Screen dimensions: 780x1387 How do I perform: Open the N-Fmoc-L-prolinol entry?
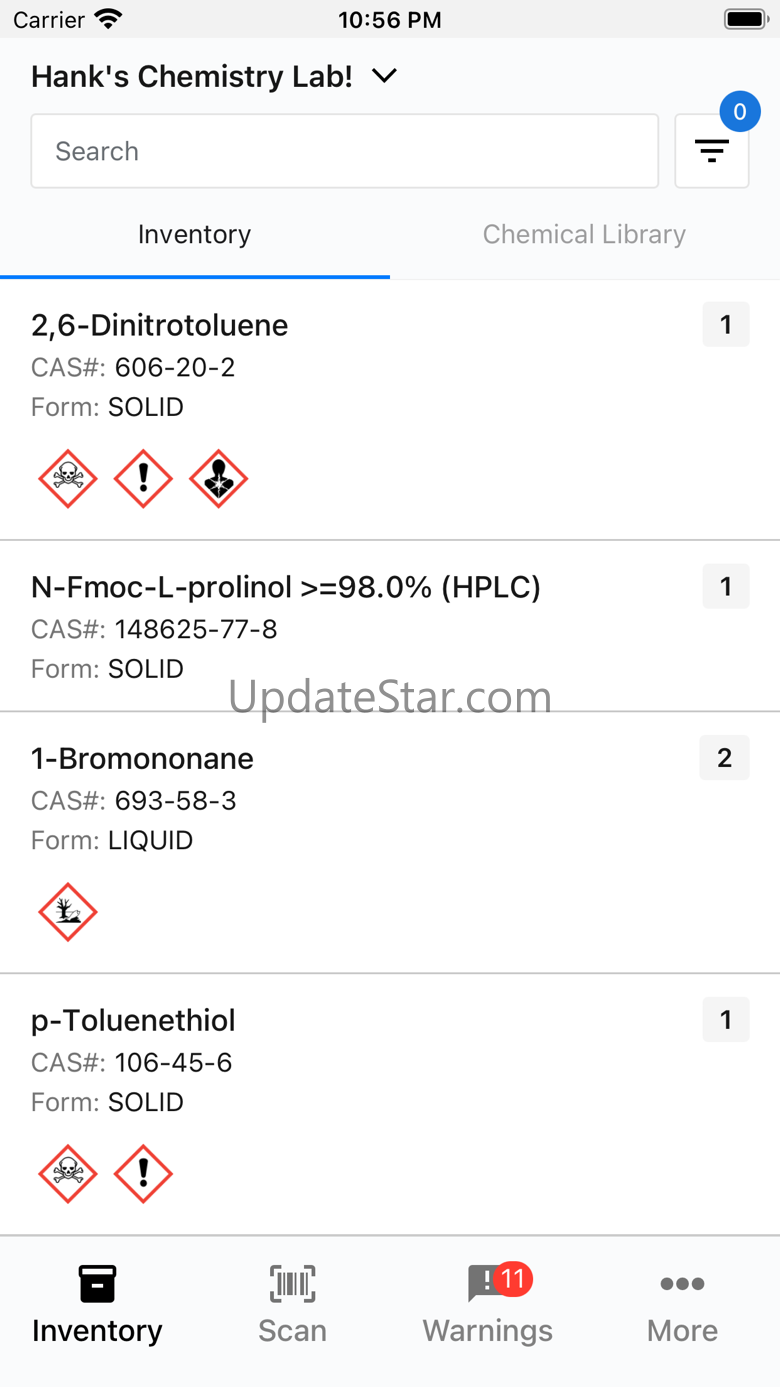(x=286, y=588)
